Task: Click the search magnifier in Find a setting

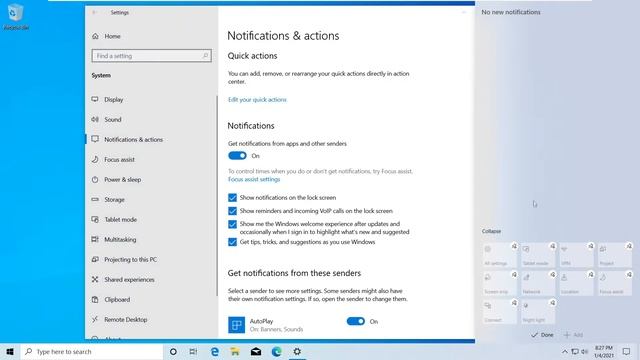Action: [205, 56]
